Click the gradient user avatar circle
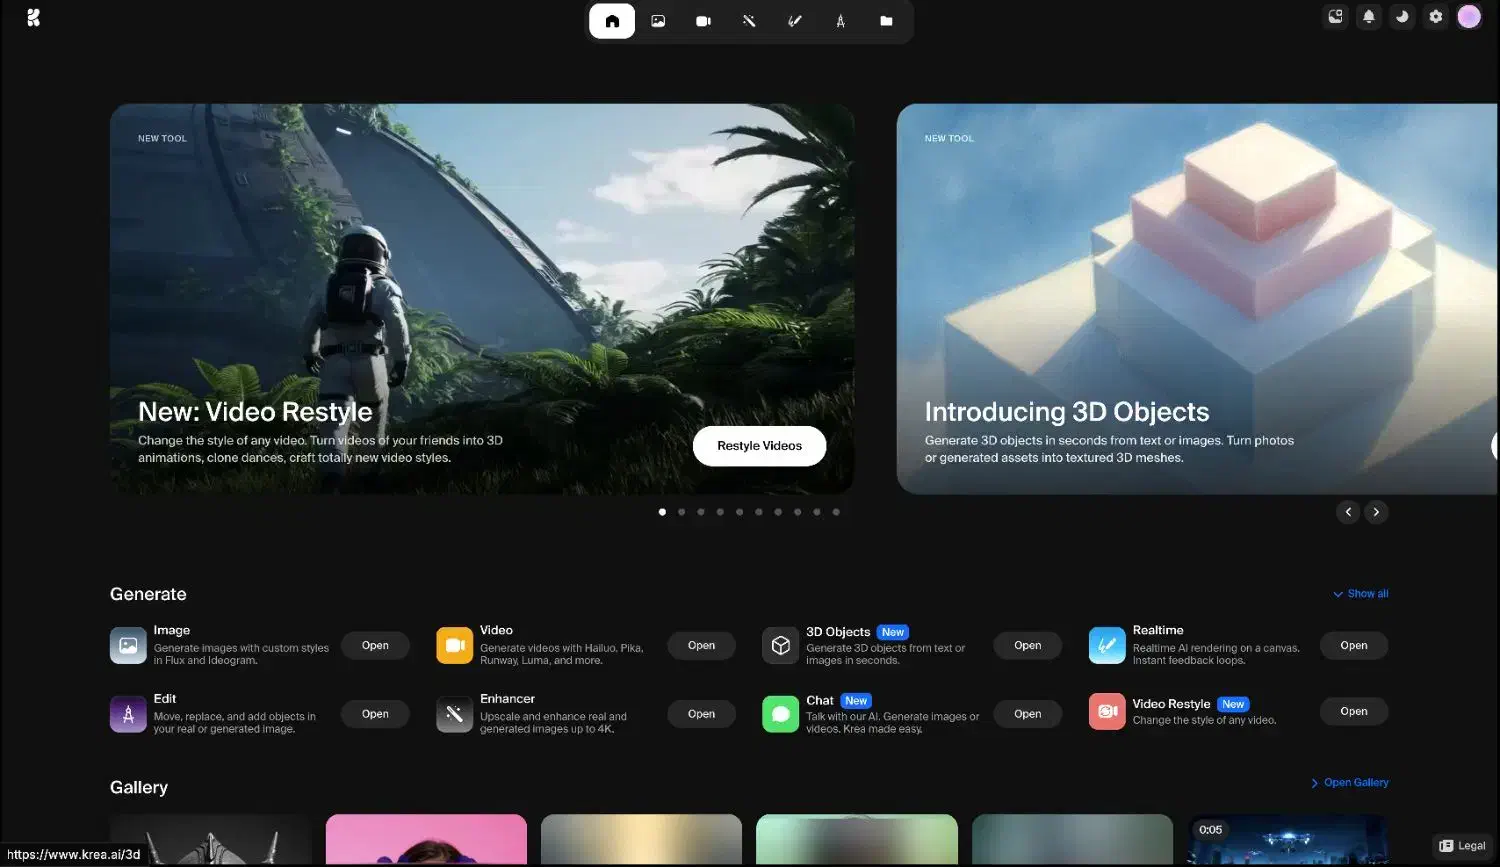Screen dimensions: 1500x867 [x=1469, y=17]
